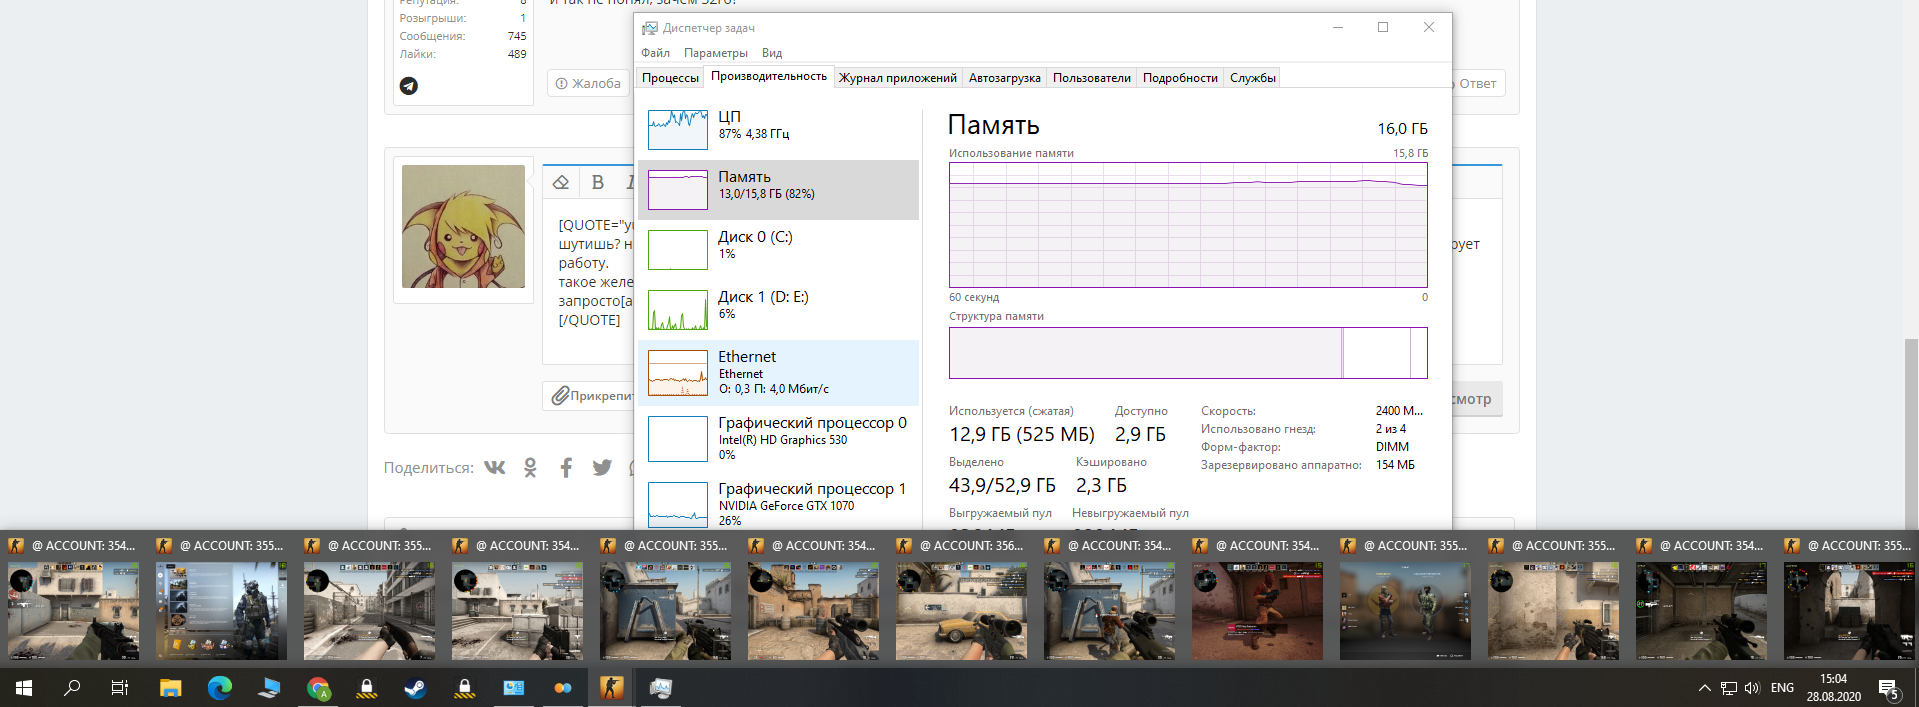Click the thumbnail showing two characters team selection
Screen dimensions: 1919x707
pos(1405,611)
